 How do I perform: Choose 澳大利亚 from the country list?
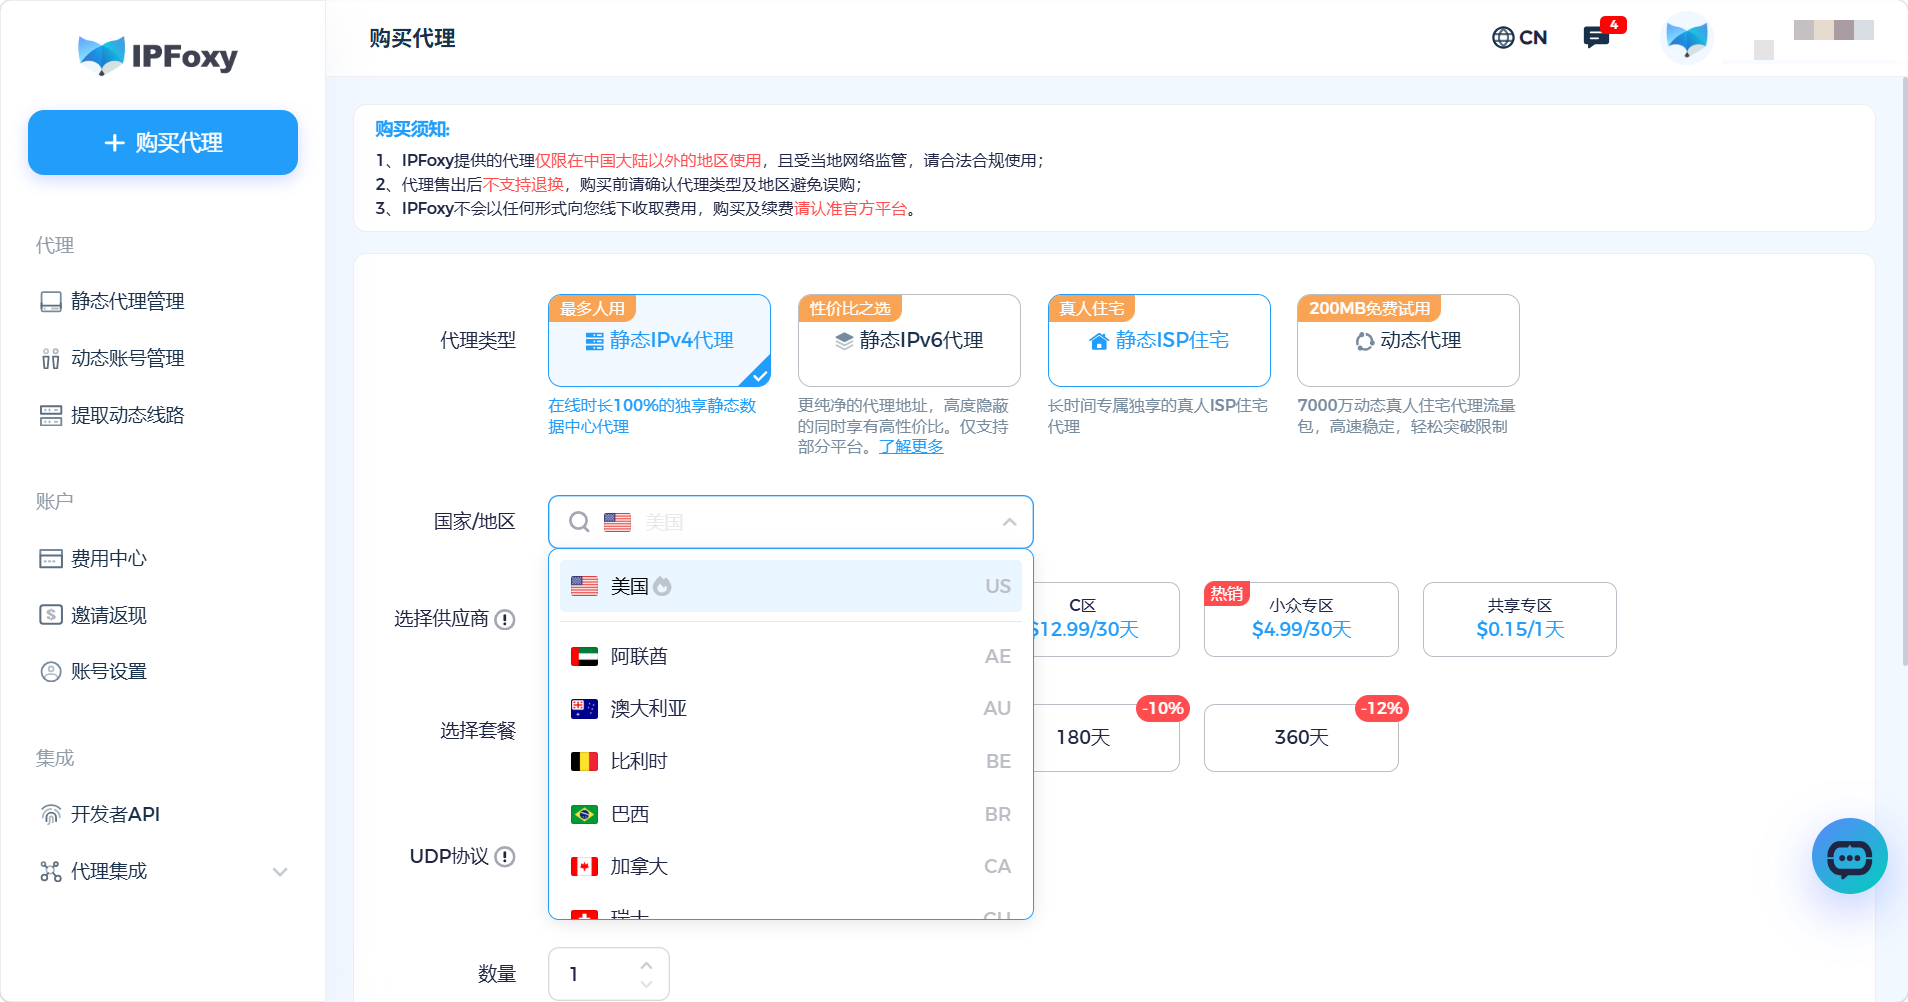[791, 709]
